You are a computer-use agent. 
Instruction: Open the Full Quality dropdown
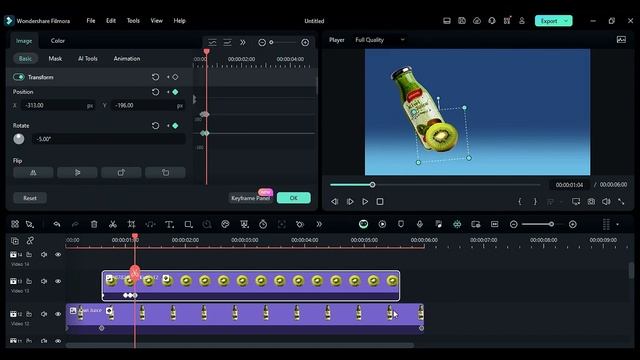point(380,40)
